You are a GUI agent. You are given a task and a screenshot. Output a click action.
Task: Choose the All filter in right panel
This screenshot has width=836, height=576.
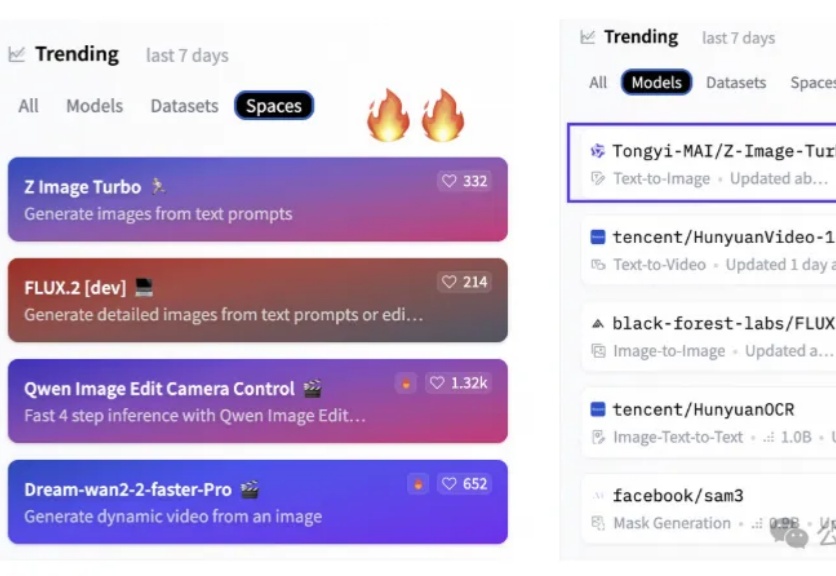click(x=598, y=82)
